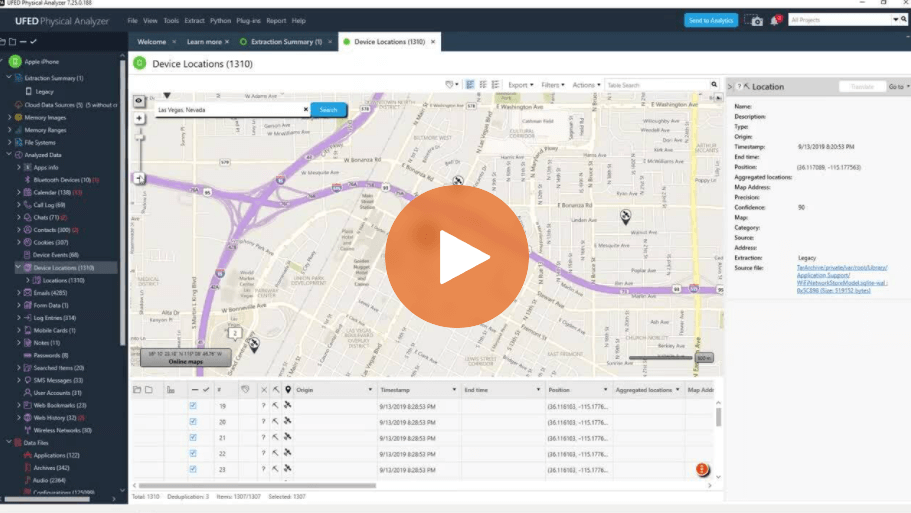The height and width of the screenshot is (513, 911).
Task: Toggle the map eye visibility icon
Action: (x=138, y=101)
